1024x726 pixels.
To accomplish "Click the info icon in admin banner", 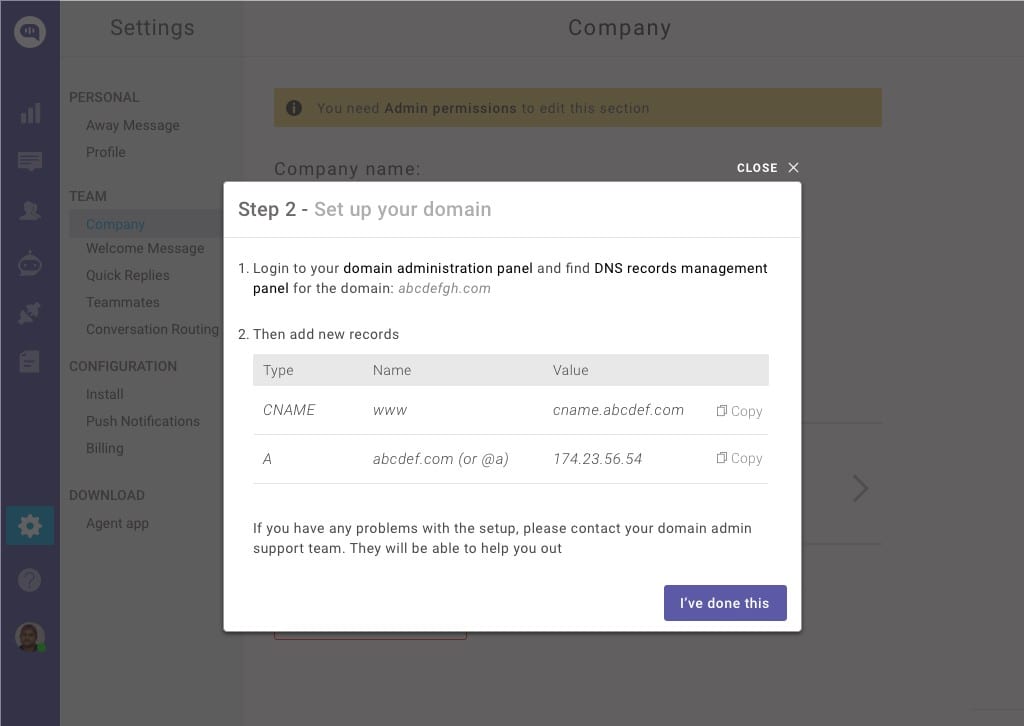I will coord(294,108).
